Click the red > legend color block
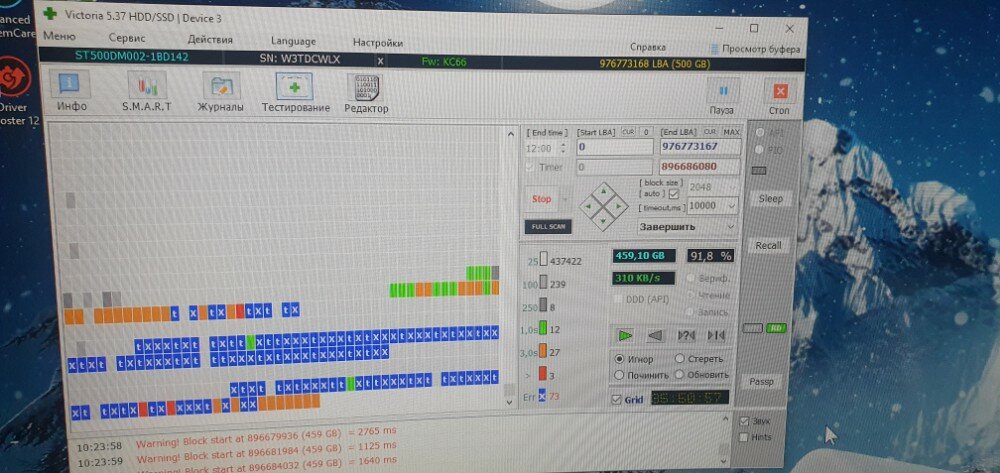The height and width of the screenshot is (473, 1000). click(543, 374)
